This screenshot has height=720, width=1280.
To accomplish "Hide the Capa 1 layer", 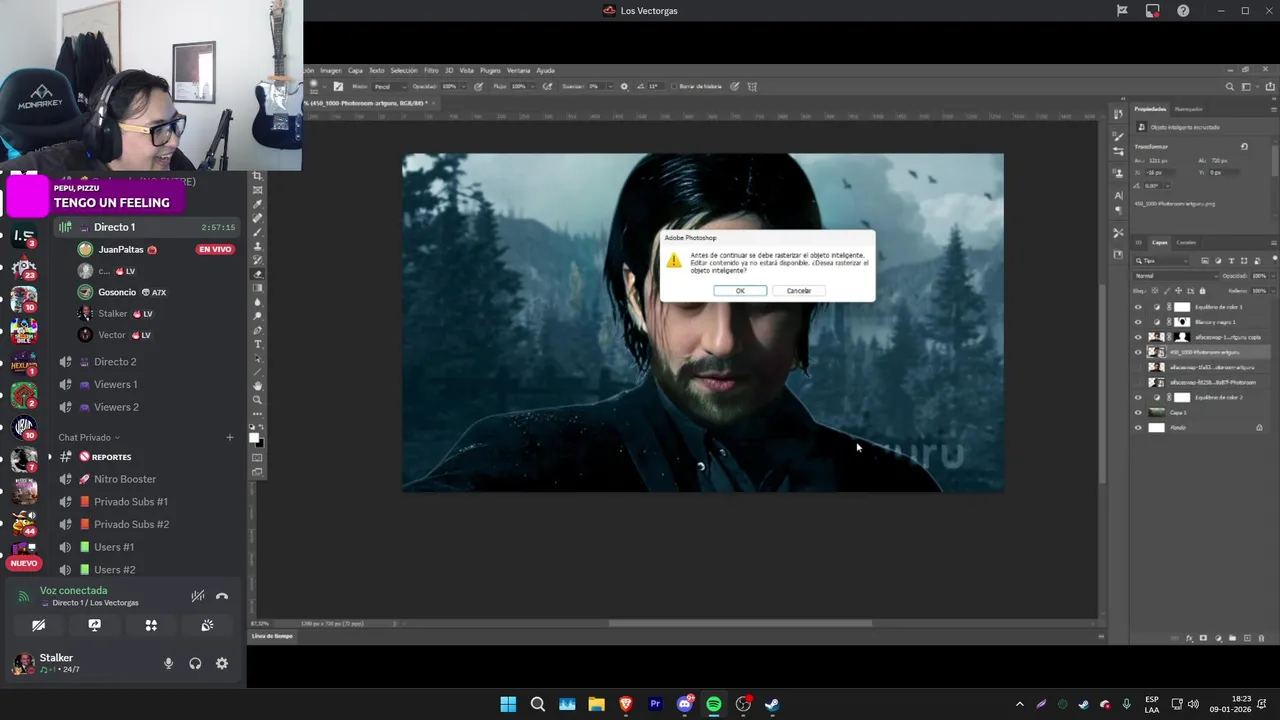I will click(x=1138, y=412).
